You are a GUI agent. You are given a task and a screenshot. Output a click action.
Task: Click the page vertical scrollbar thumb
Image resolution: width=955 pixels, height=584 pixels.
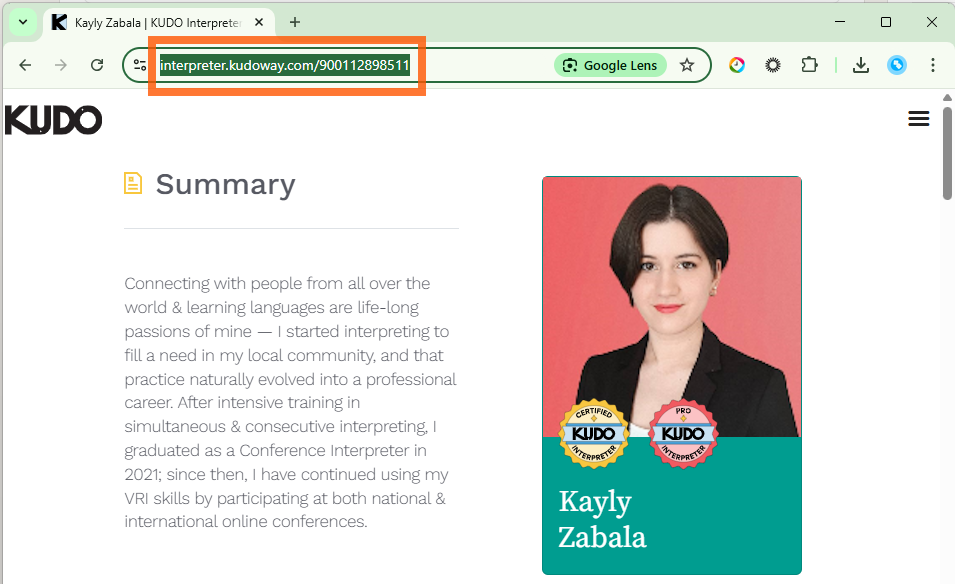947,153
